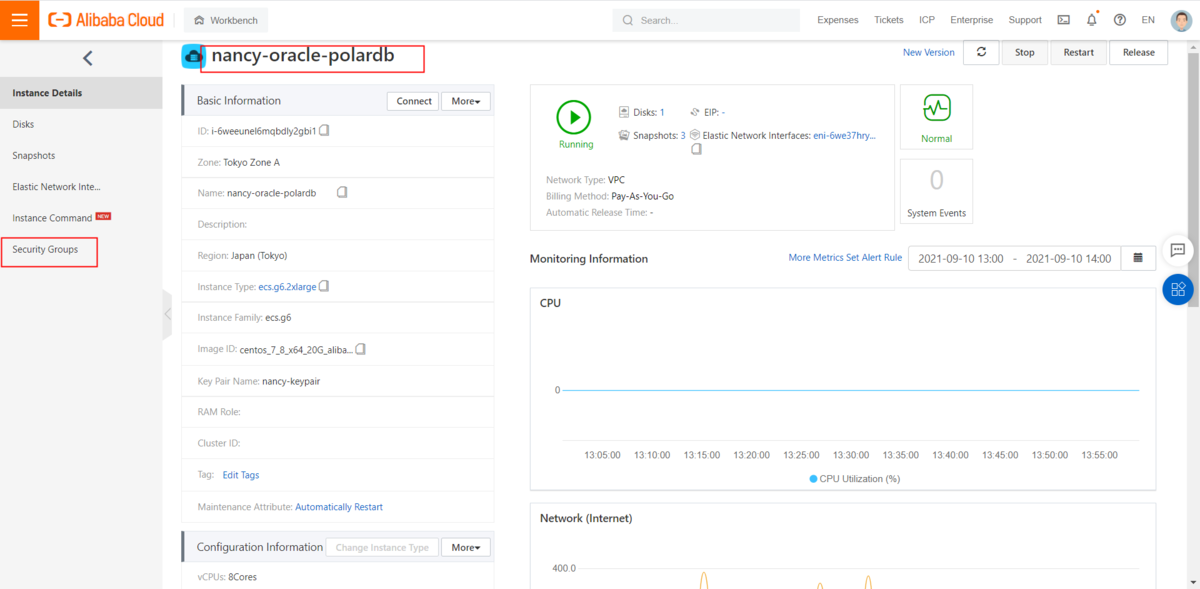
Task: Open the notifications bell
Action: (1091, 20)
